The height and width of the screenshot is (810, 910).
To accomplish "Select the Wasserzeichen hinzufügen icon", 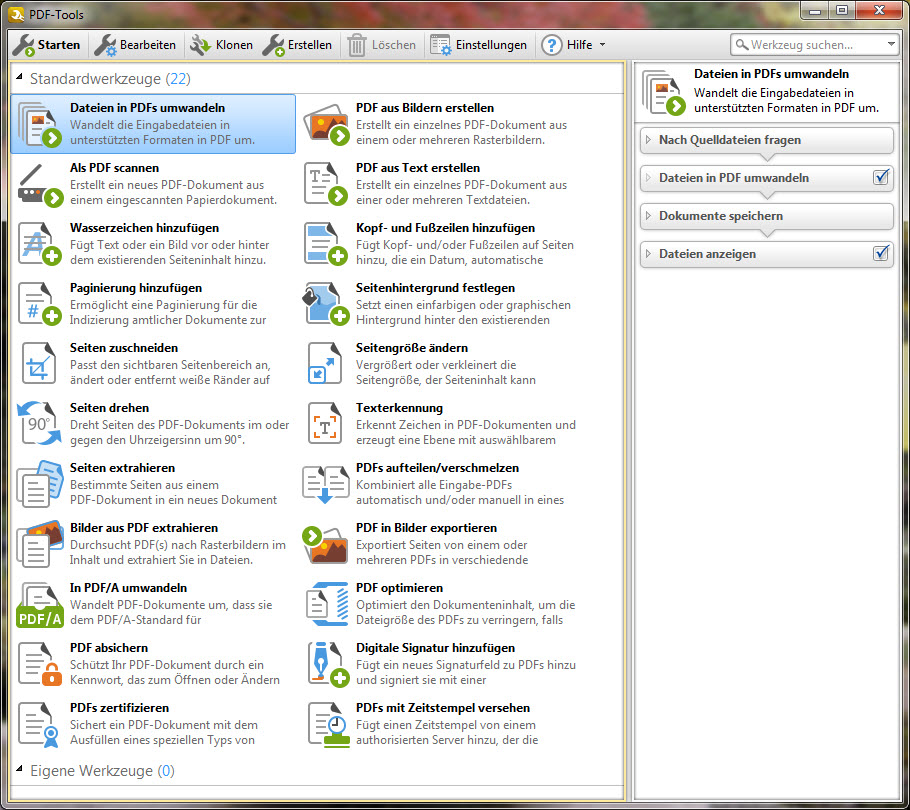I will pos(39,244).
